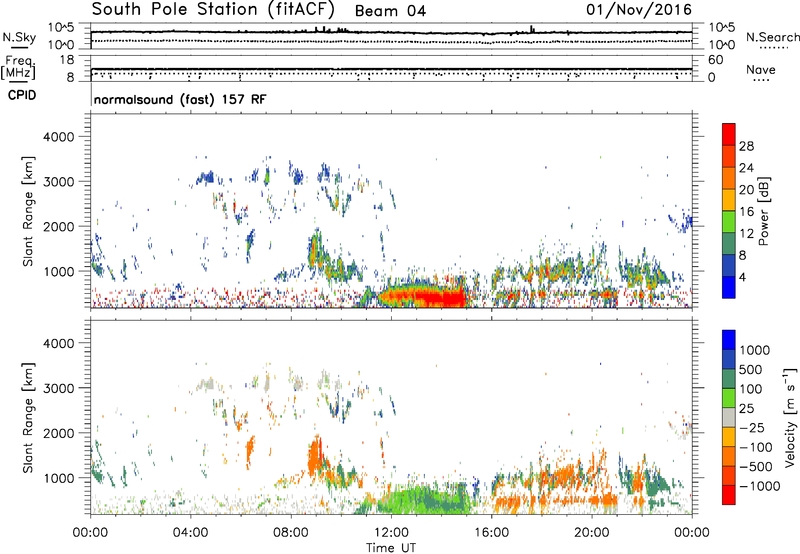Click the "12" label on power colorbar
Screen dimensions: 800x554
(746, 234)
